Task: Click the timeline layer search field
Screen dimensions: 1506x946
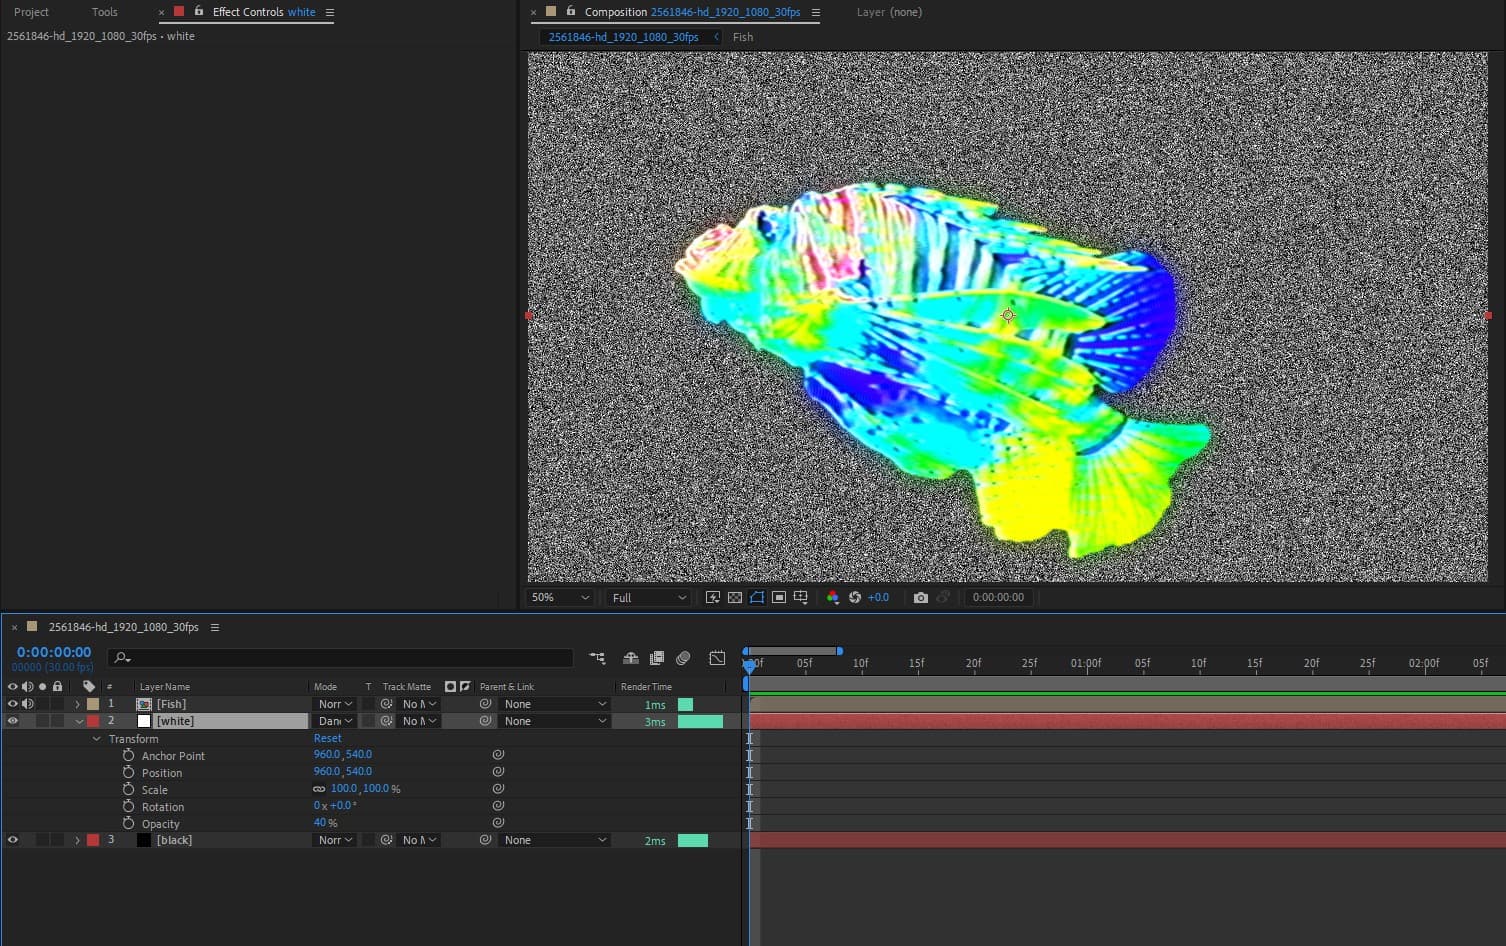Action: click(x=340, y=657)
